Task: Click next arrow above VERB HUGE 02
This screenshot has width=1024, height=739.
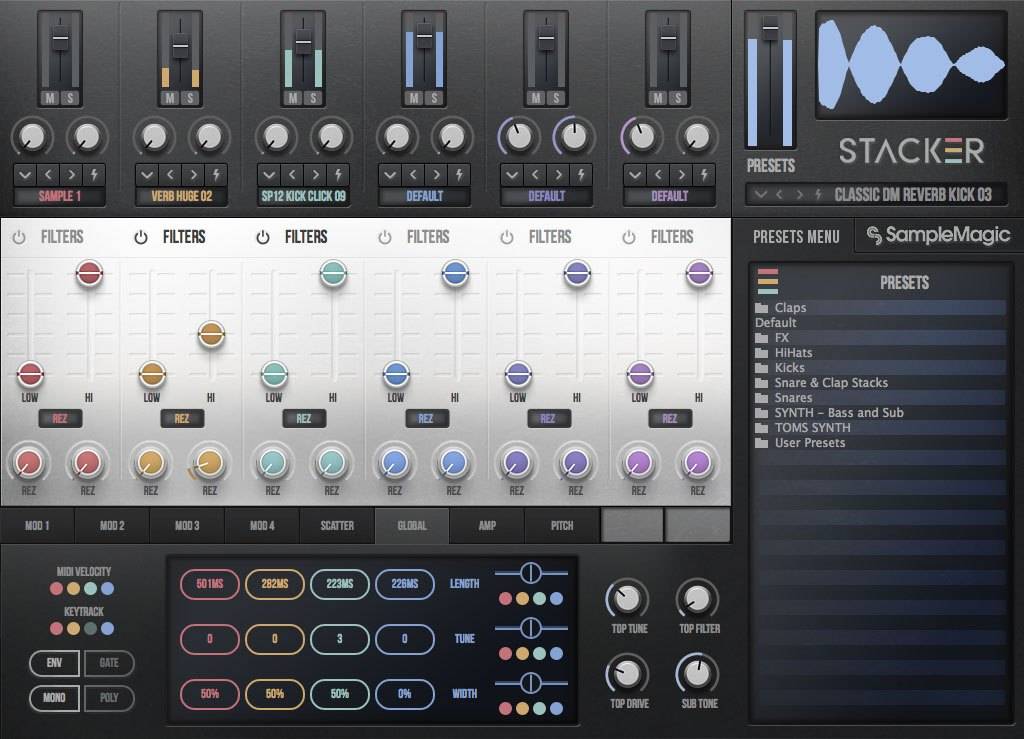Action: tap(192, 173)
